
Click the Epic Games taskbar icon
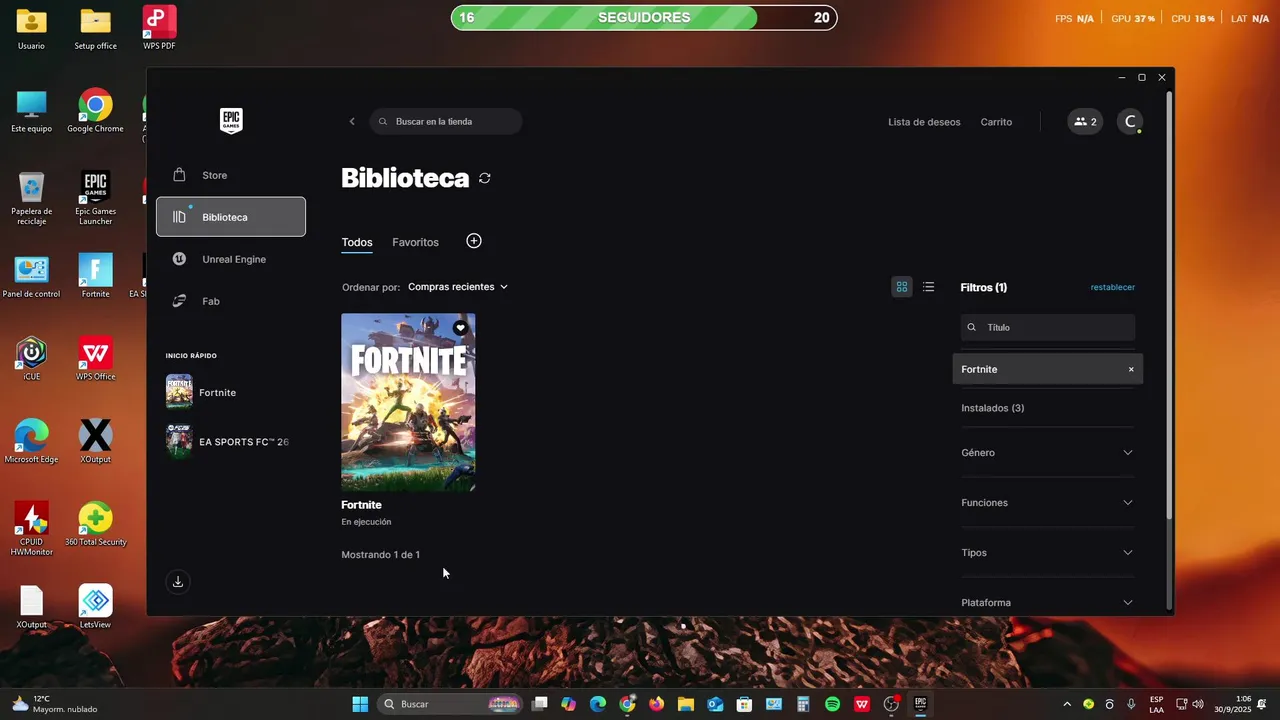(x=920, y=704)
